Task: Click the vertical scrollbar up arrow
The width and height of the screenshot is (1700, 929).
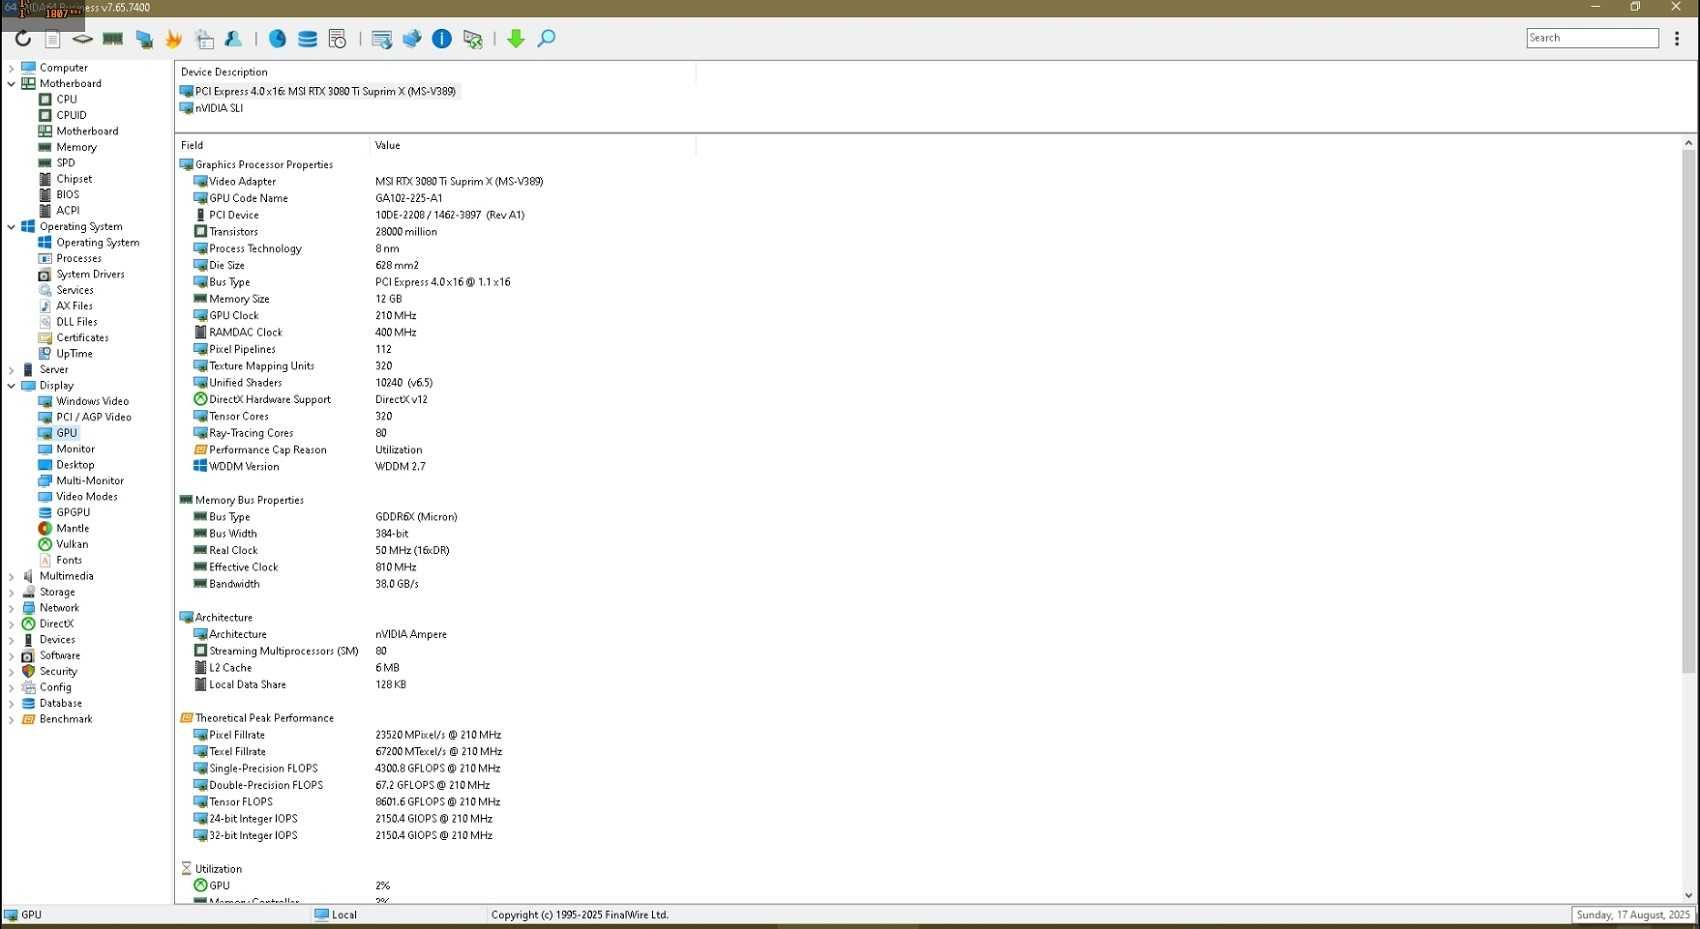Action: tap(1689, 144)
